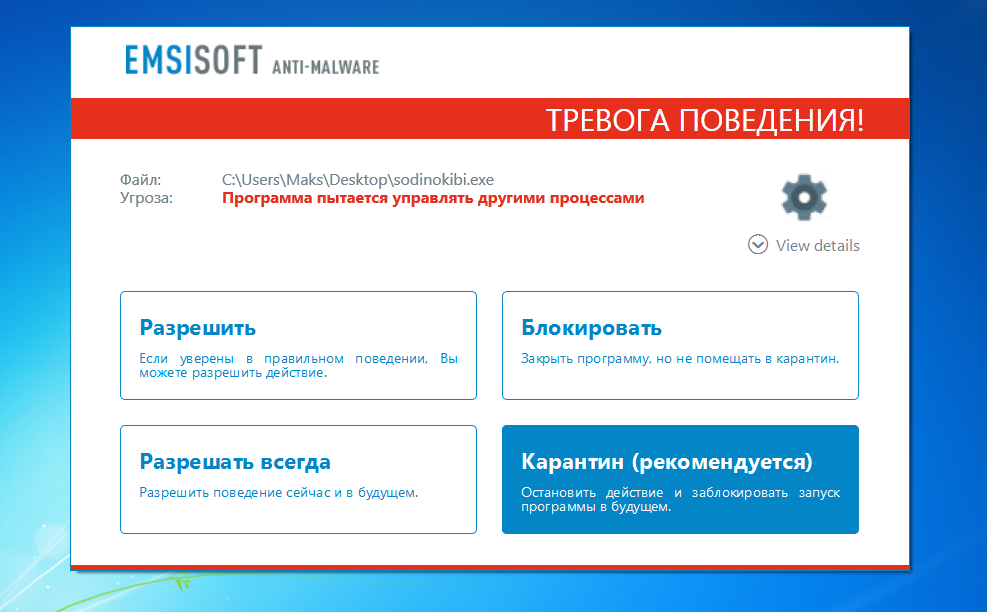This screenshot has height=612, width=987.
Task: Click the red threat description text
Action: coord(433,198)
